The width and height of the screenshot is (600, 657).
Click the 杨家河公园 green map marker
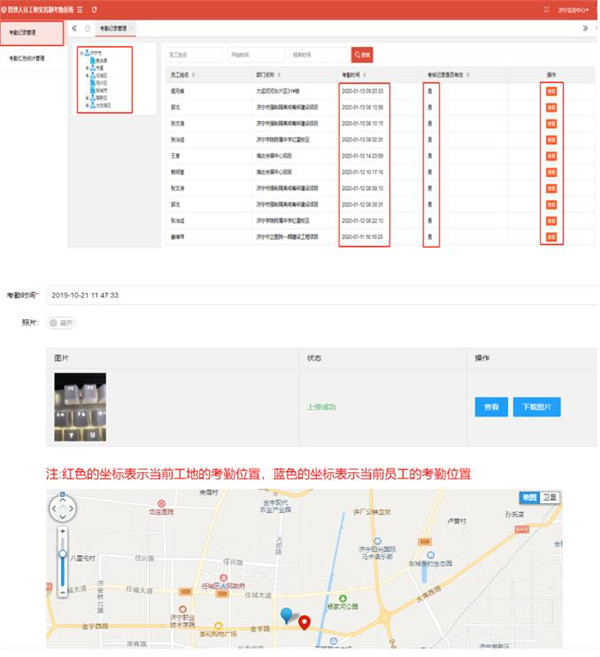343,598
